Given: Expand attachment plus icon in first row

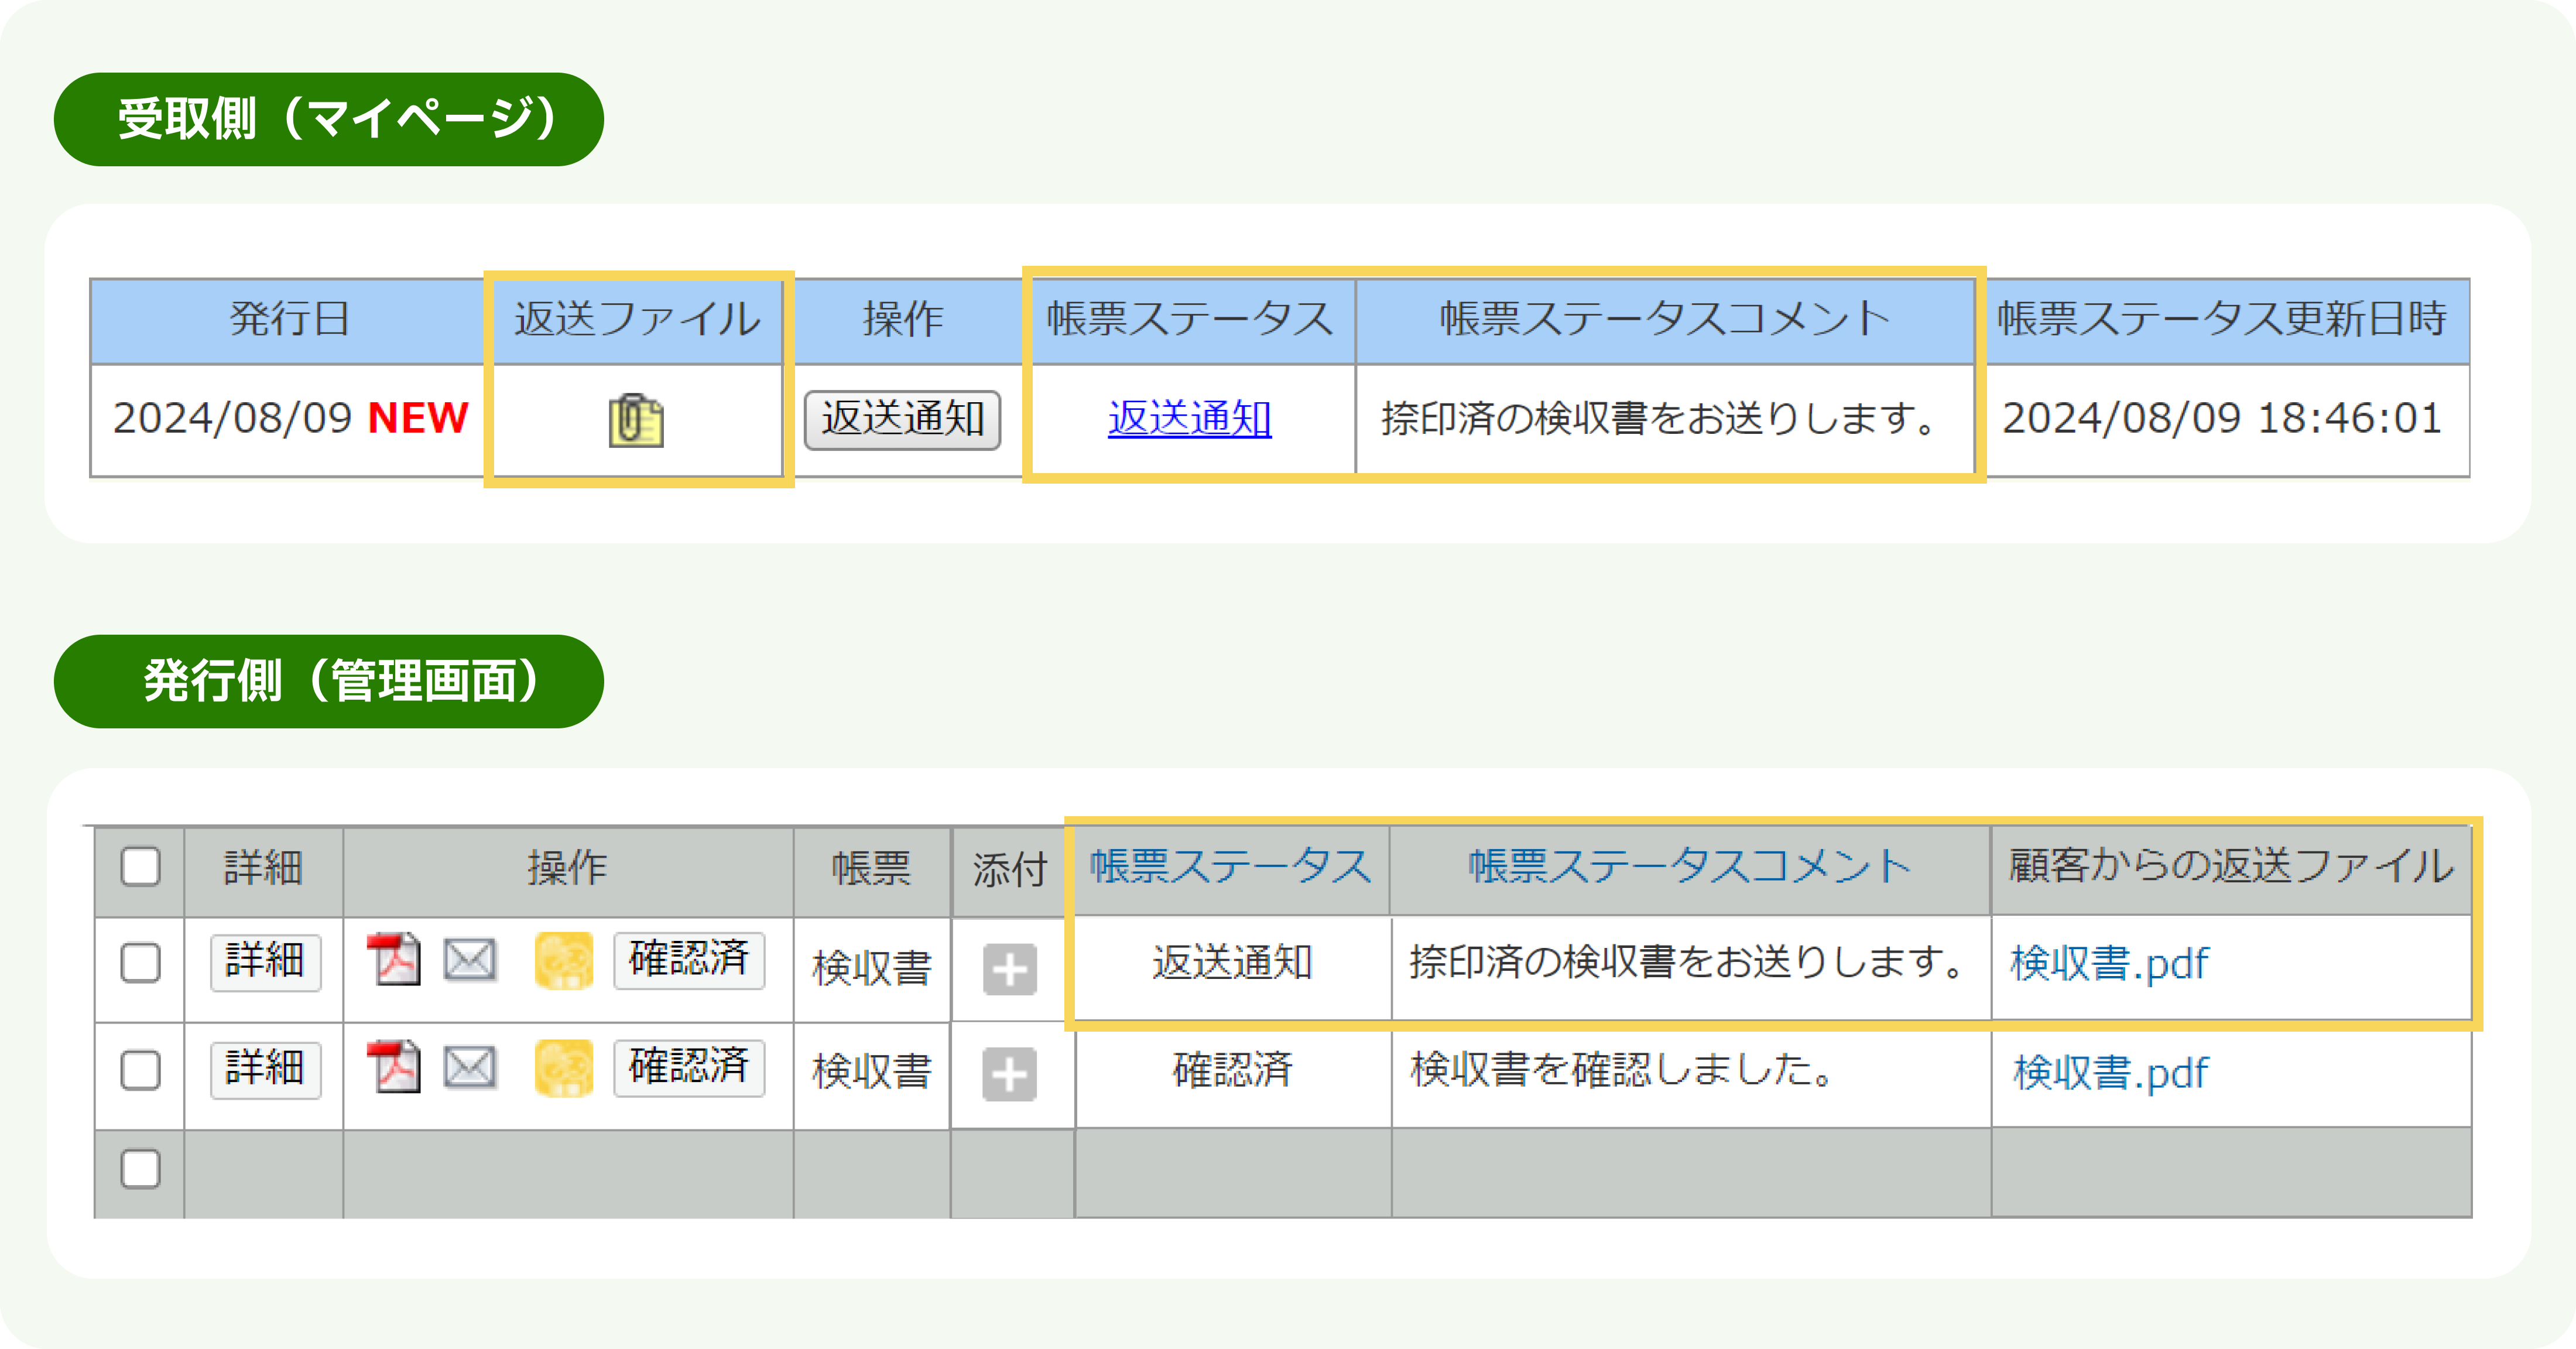Looking at the screenshot, I should [1009, 969].
